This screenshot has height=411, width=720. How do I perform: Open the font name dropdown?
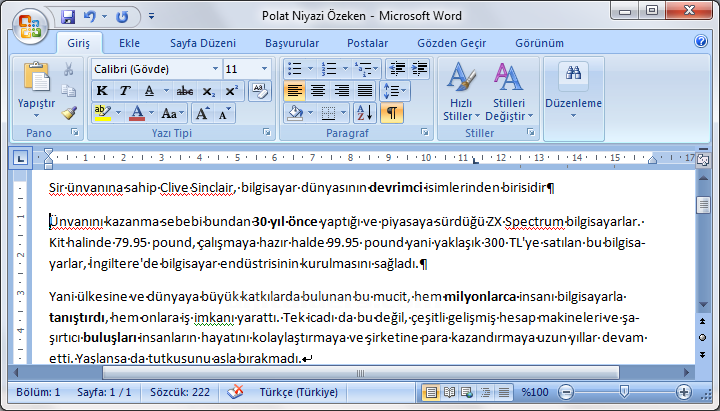tap(215, 69)
